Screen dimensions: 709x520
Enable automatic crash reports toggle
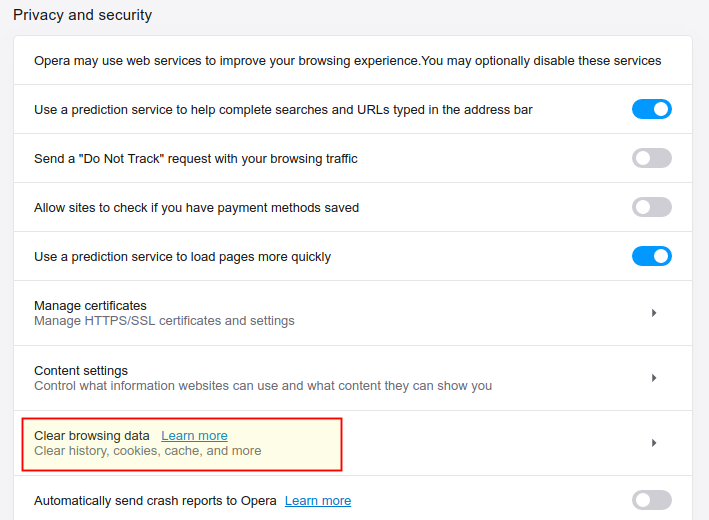[x=652, y=500]
